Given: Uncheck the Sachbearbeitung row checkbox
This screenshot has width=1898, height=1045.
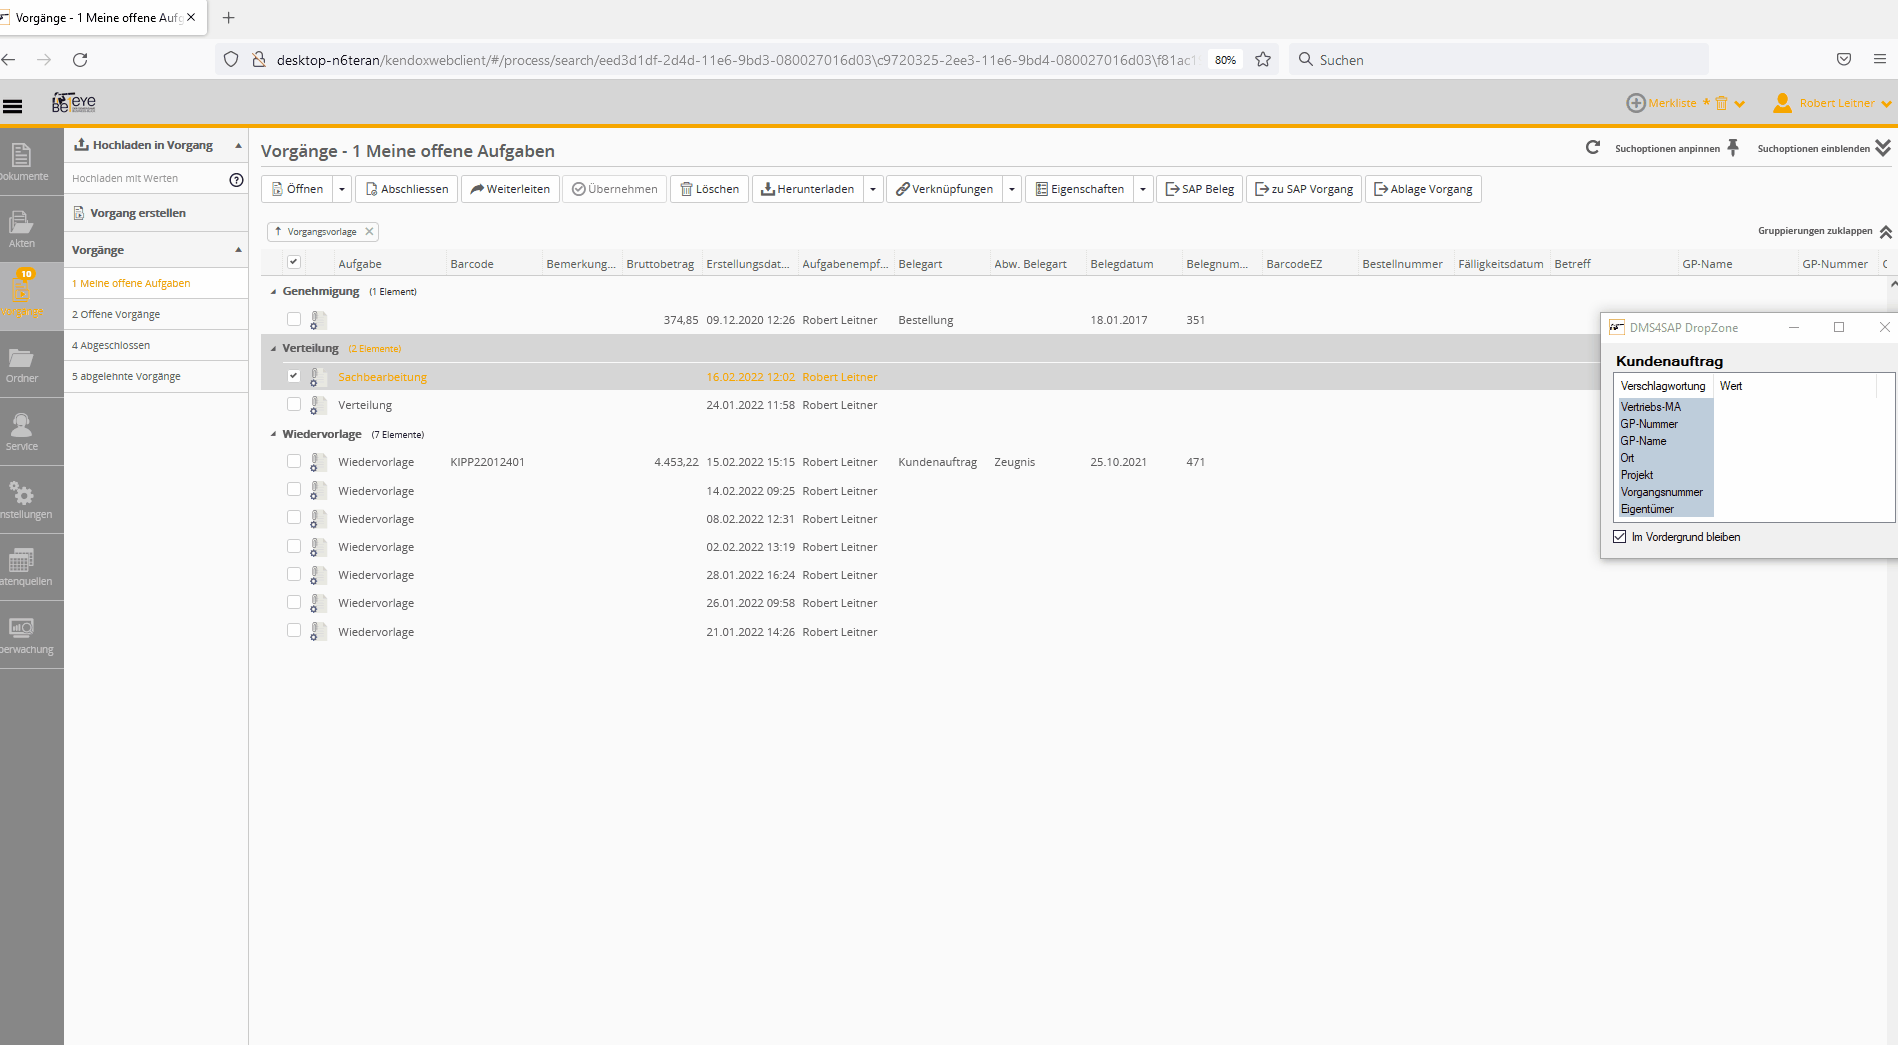Looking at the screenshot, I should click(294, 376).
